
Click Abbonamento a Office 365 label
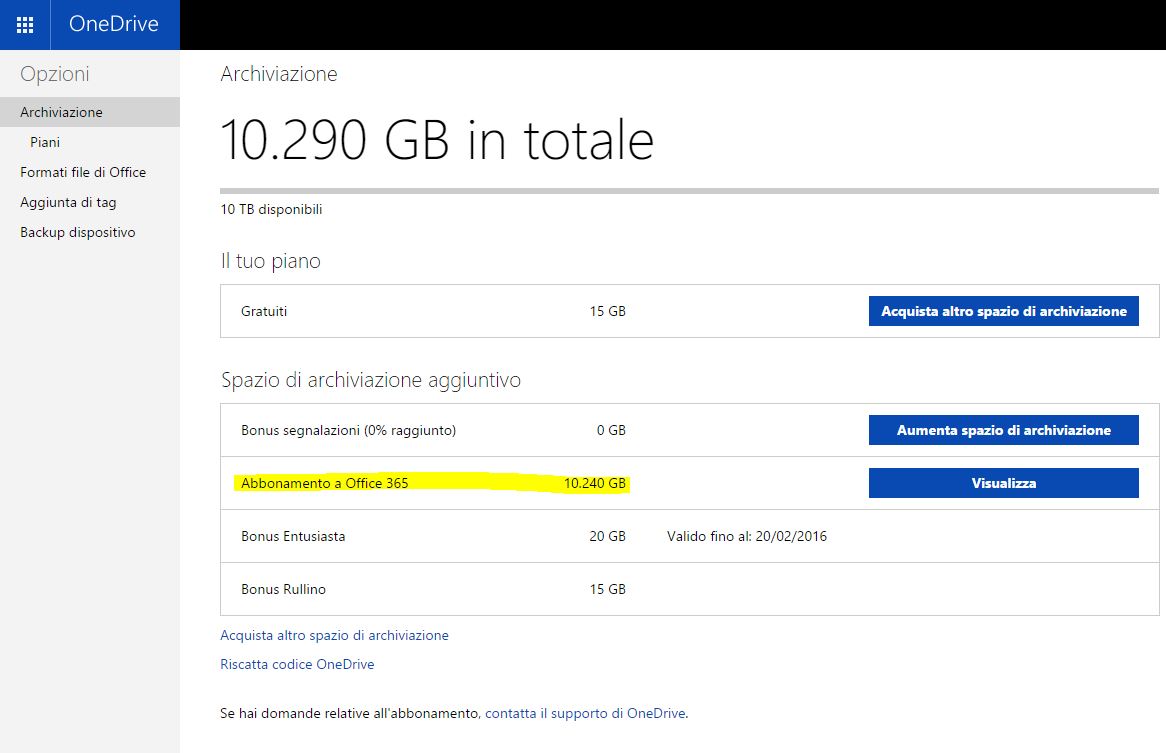[x=324, y=483]
